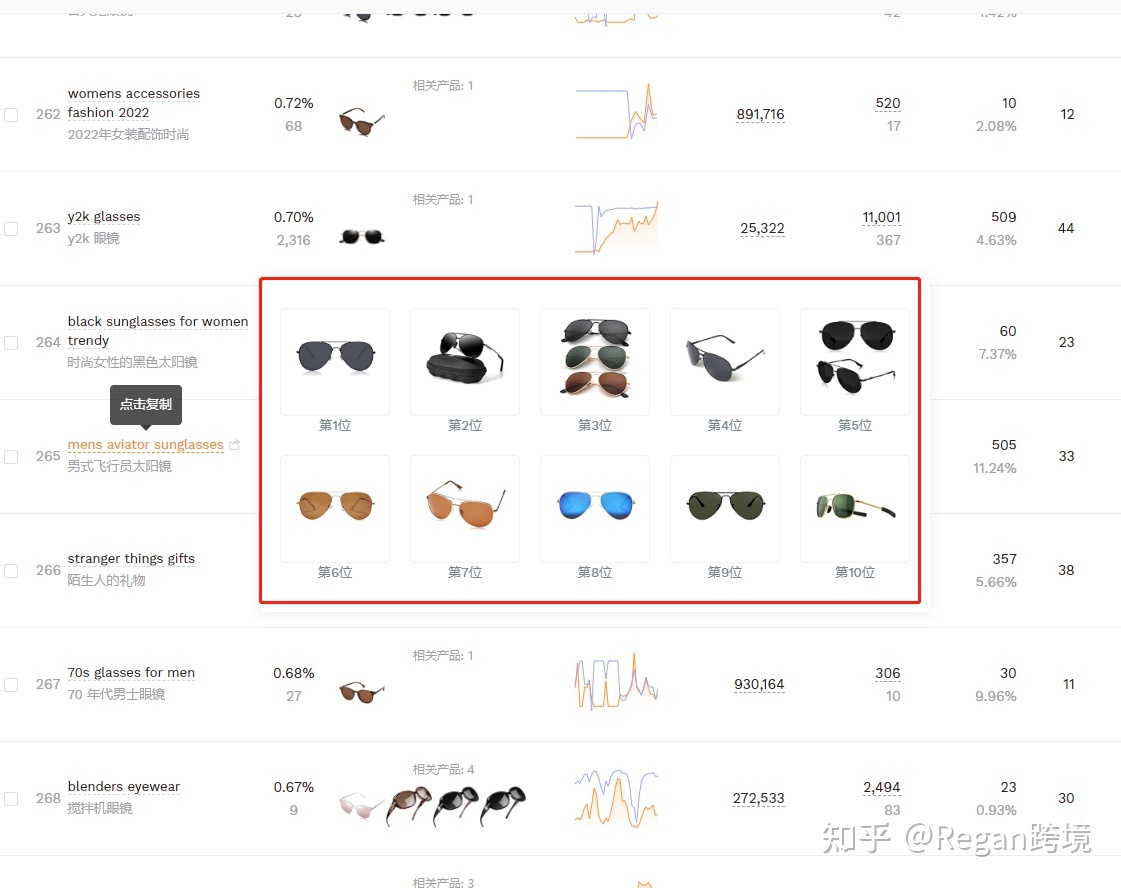This screenshot has height=888, width=1121.
Task: Open external link icon beside mens aviator sunglasses
Action: click(234, 445)
